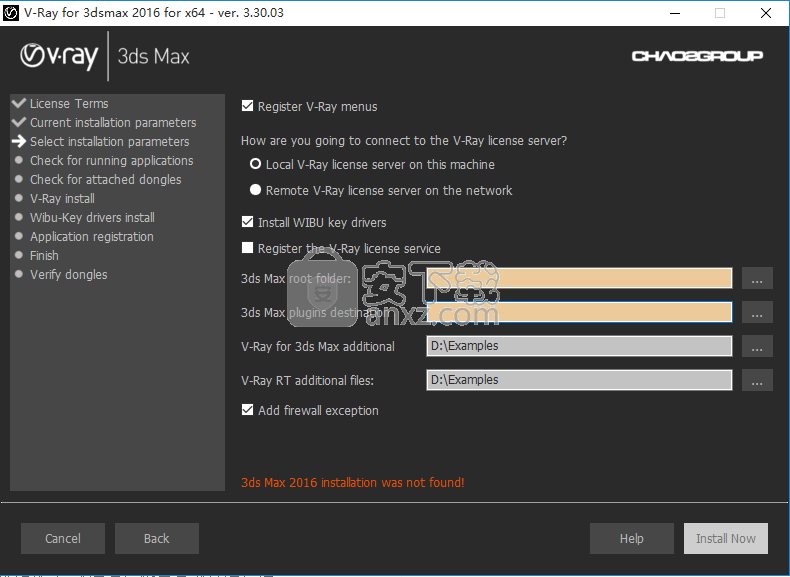Click V-Ray for 3ds Max additional field
Viewport: 790px width, 577px height.
[x=579, y=346]
